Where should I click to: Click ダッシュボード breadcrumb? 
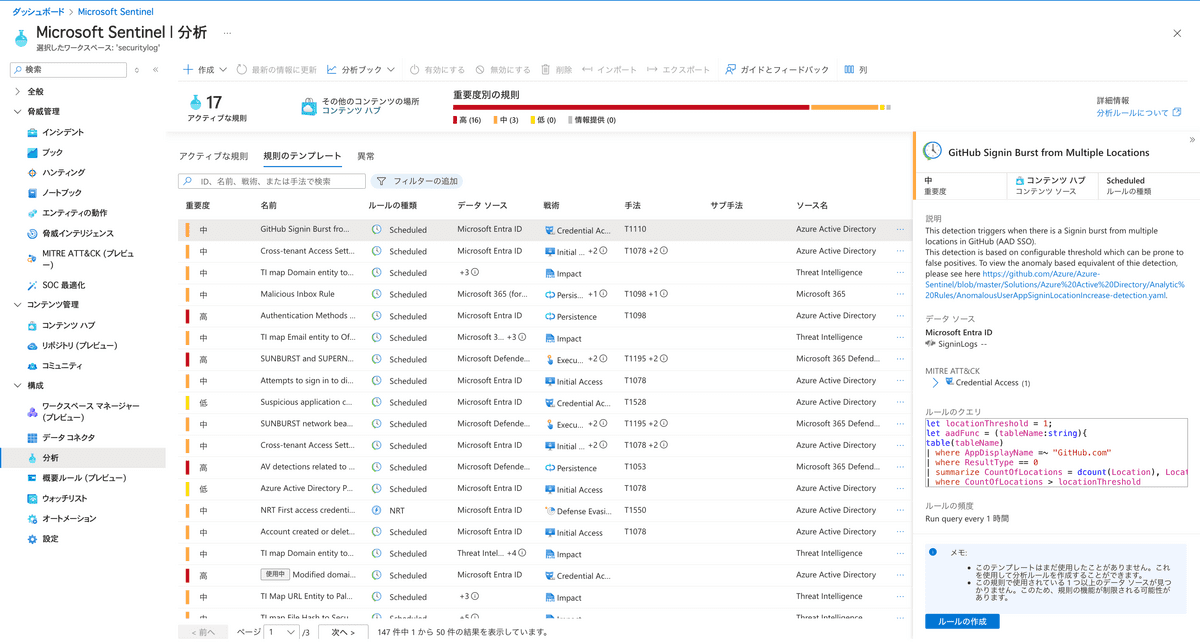pyautogui.click(x=39, y=11)
